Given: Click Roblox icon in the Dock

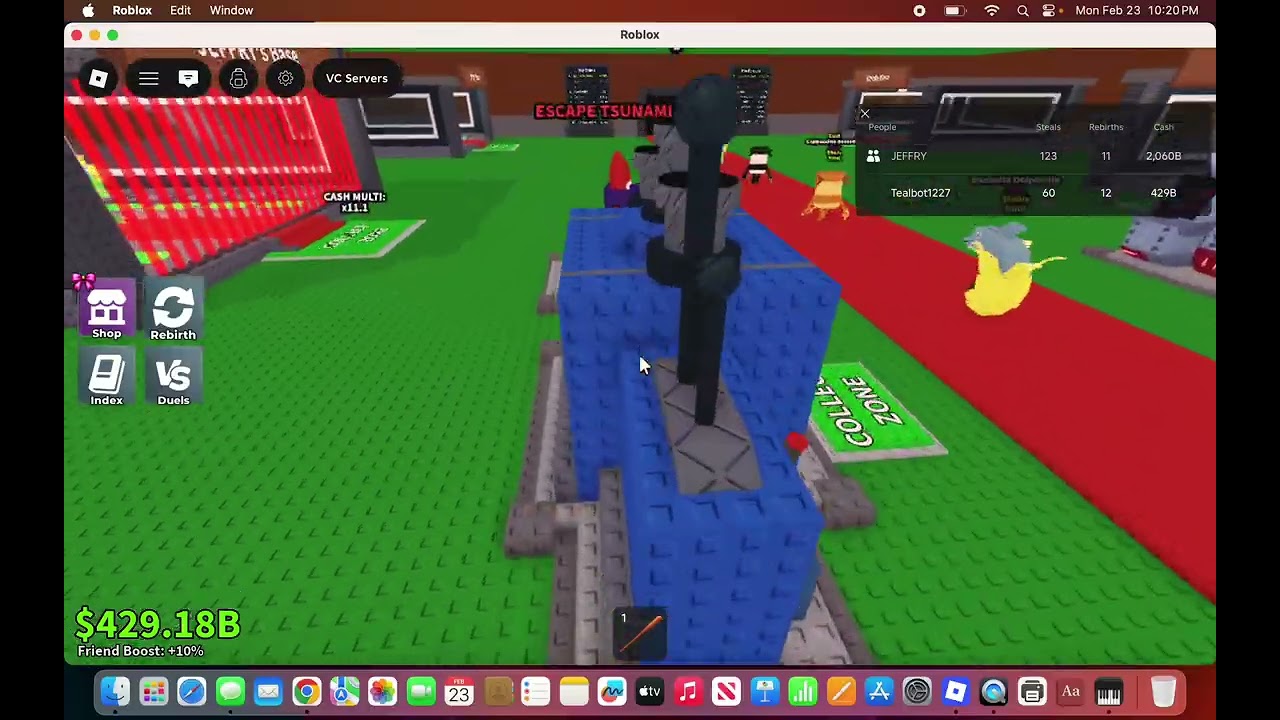Looking at the screenshot, I should click(x=956, y=691).
